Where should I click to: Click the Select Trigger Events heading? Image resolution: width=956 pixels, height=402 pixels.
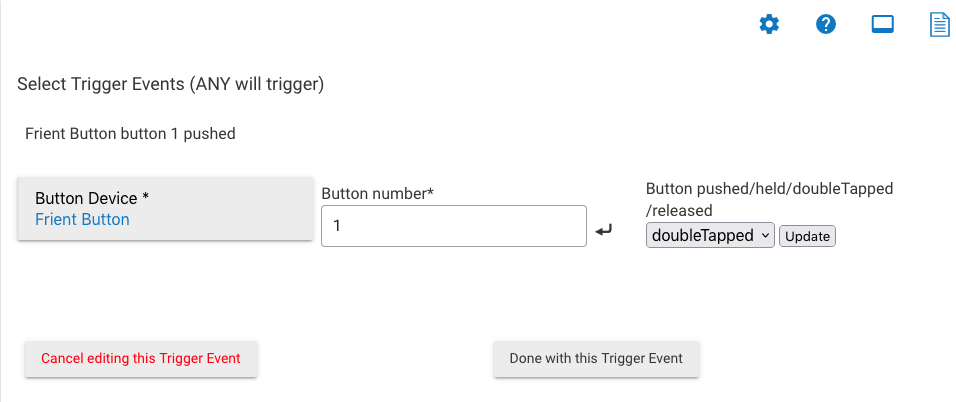click(170, 85)
